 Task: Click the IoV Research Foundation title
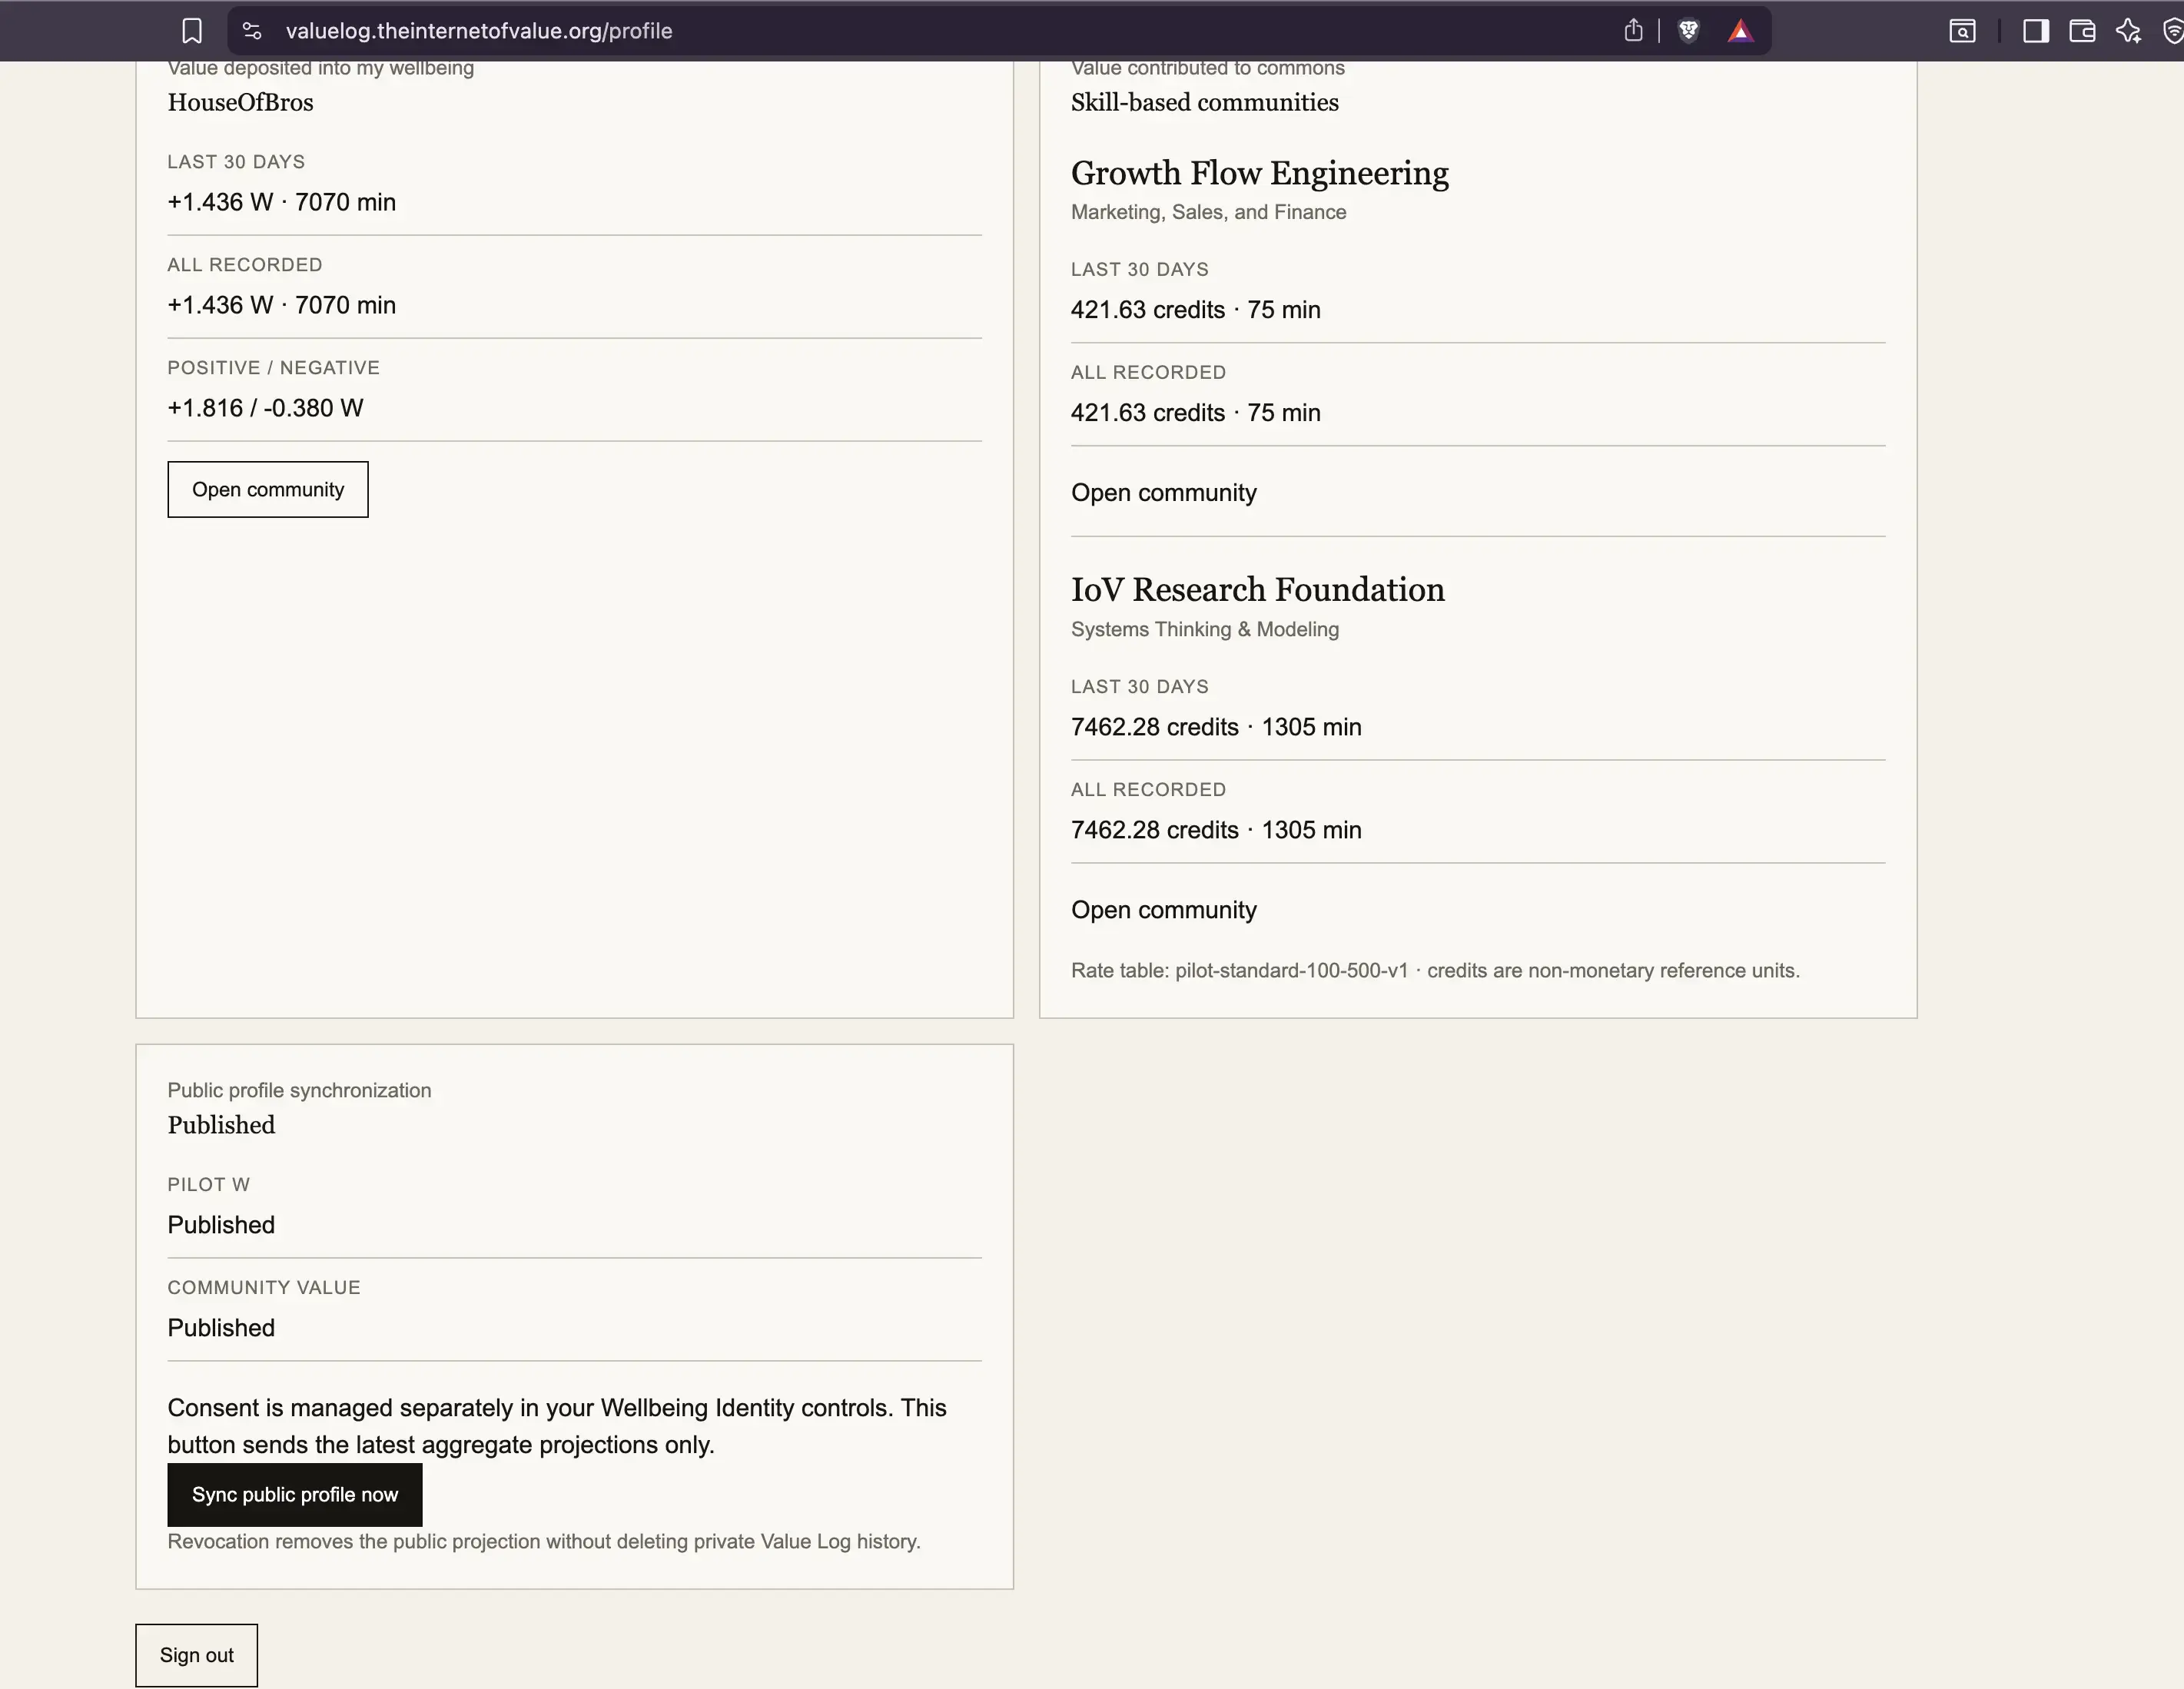tap(1258, 590)
